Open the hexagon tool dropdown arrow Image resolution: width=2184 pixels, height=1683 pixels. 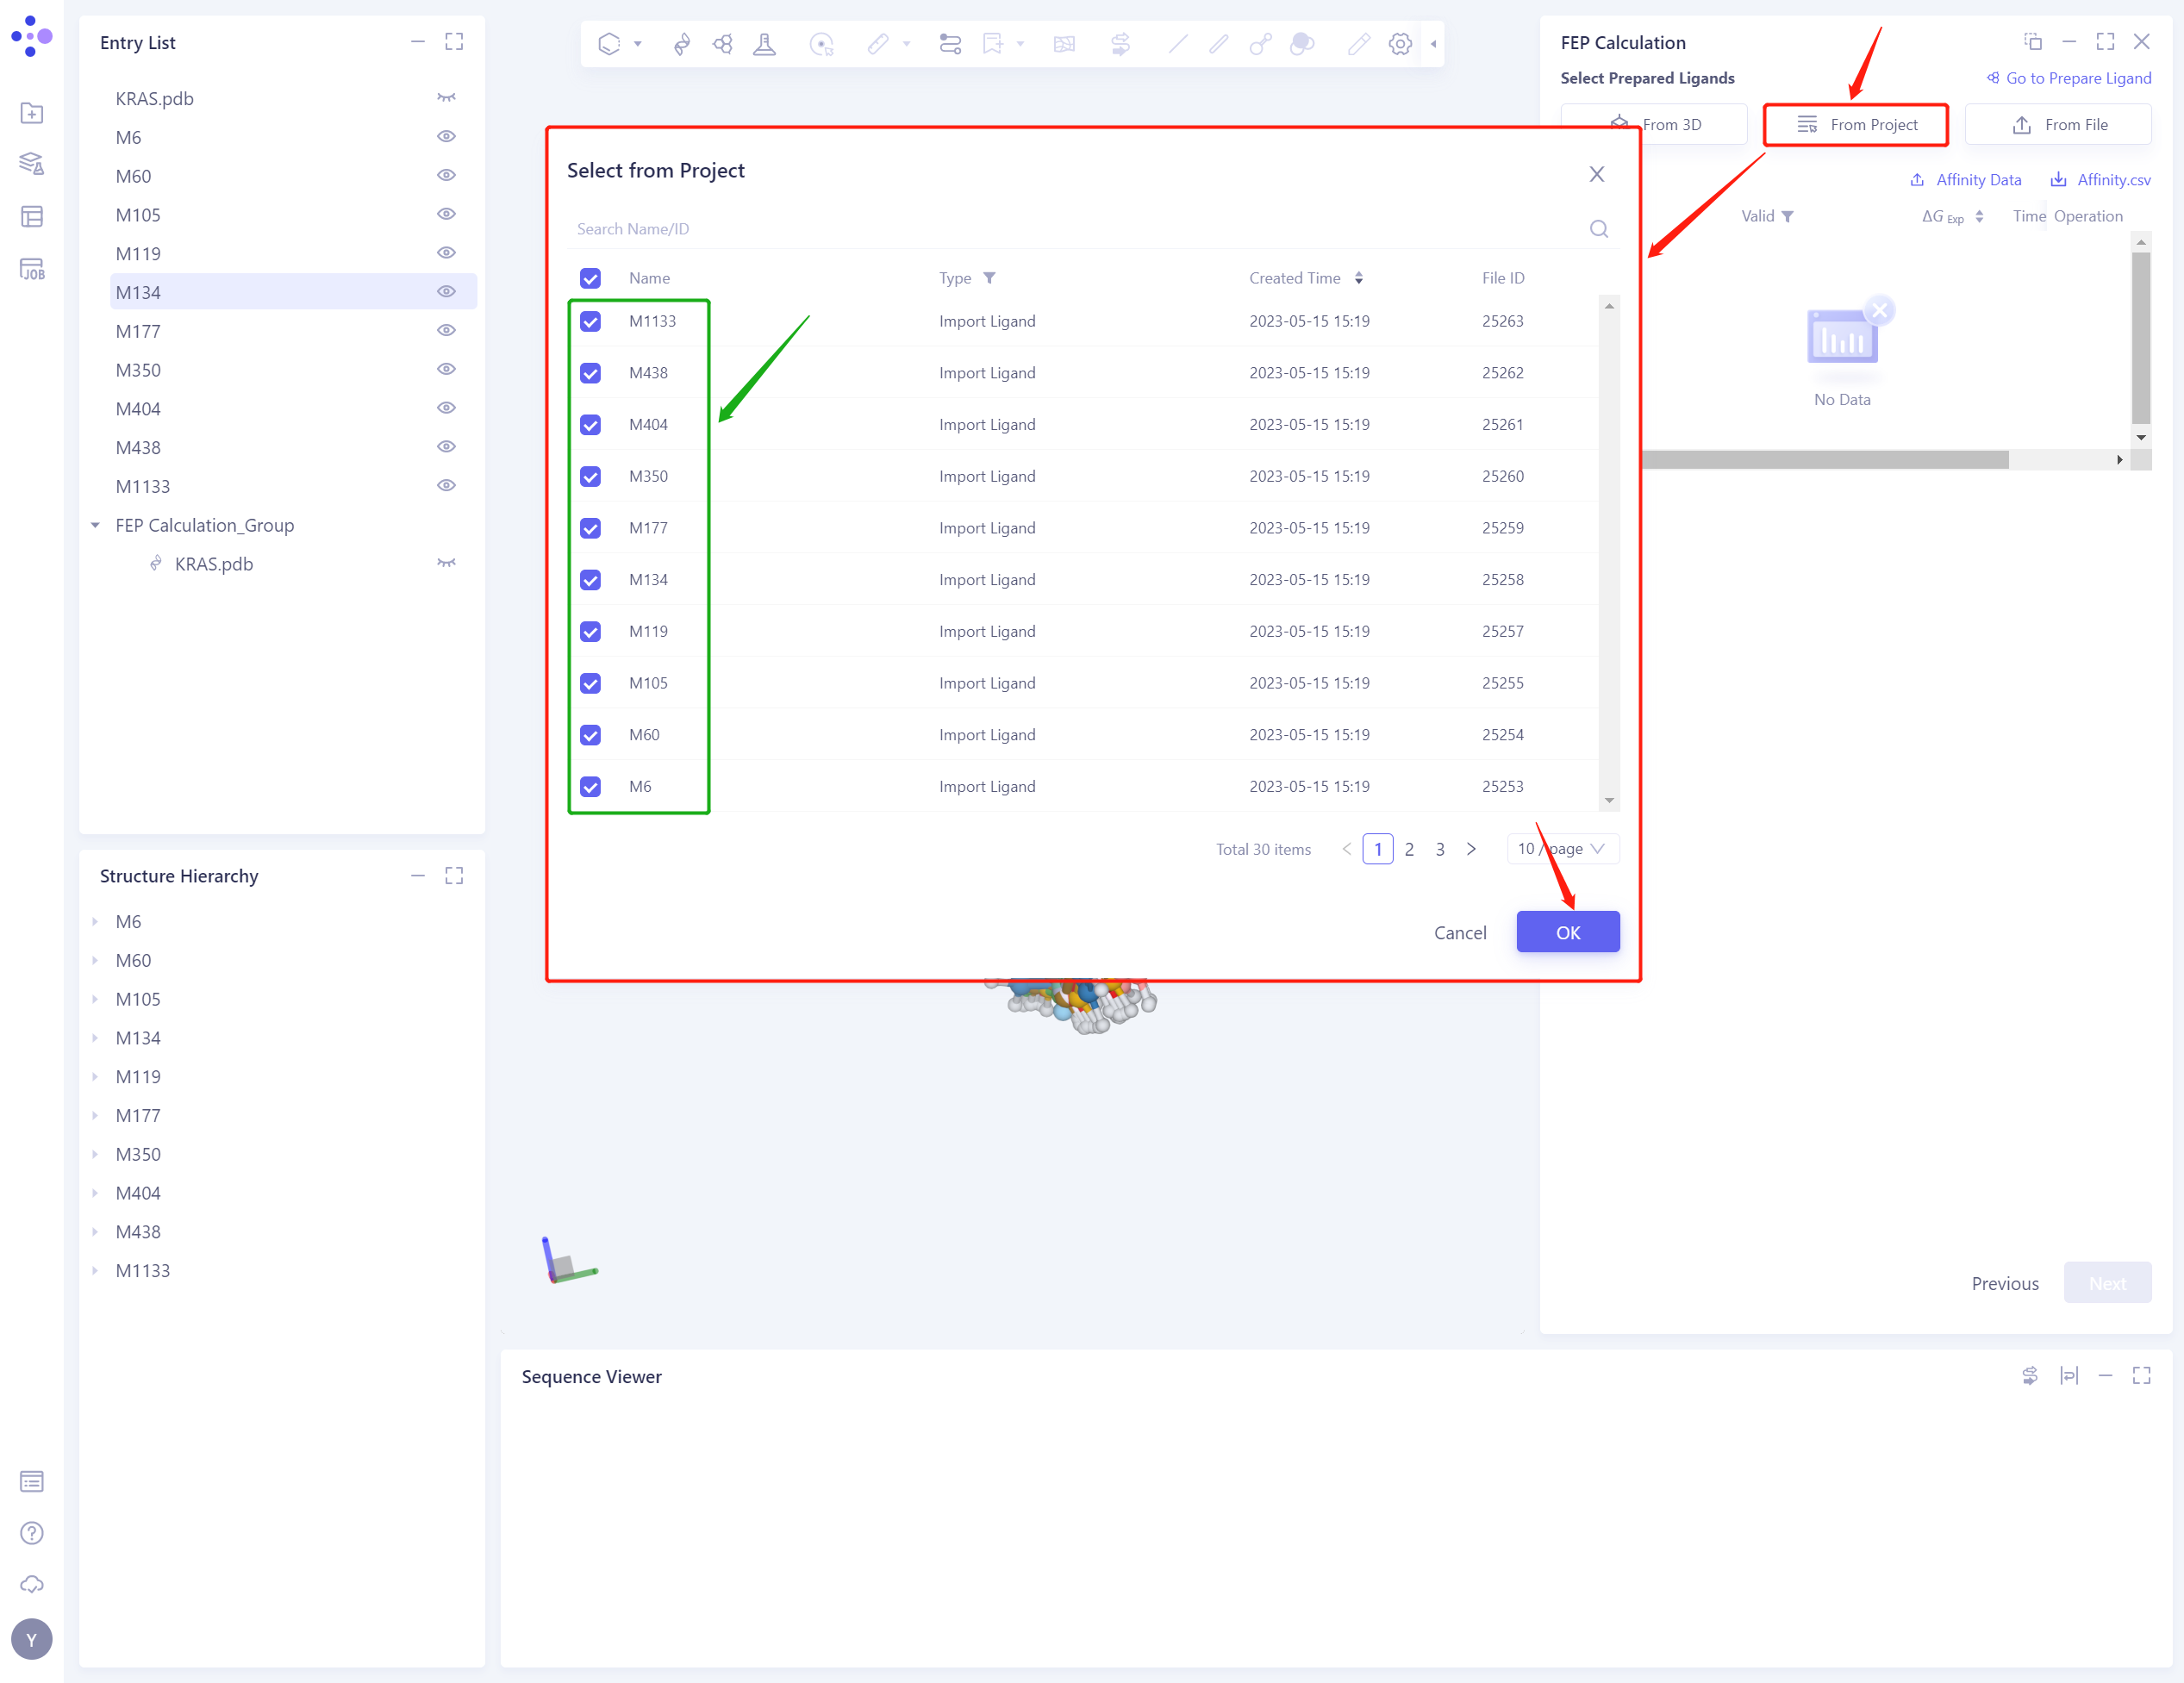click(637, 44)
